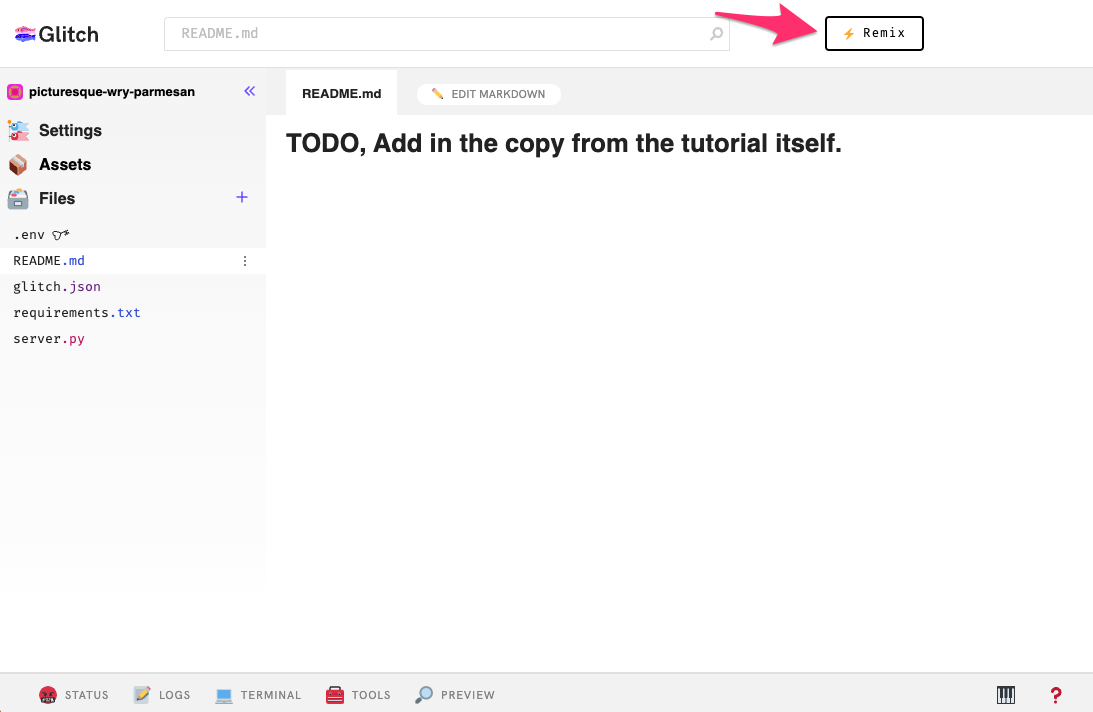Image resolution: width=1093 pixels, height=712 pixels.
Task: Open the Status panel
Action: pos(73,694)
